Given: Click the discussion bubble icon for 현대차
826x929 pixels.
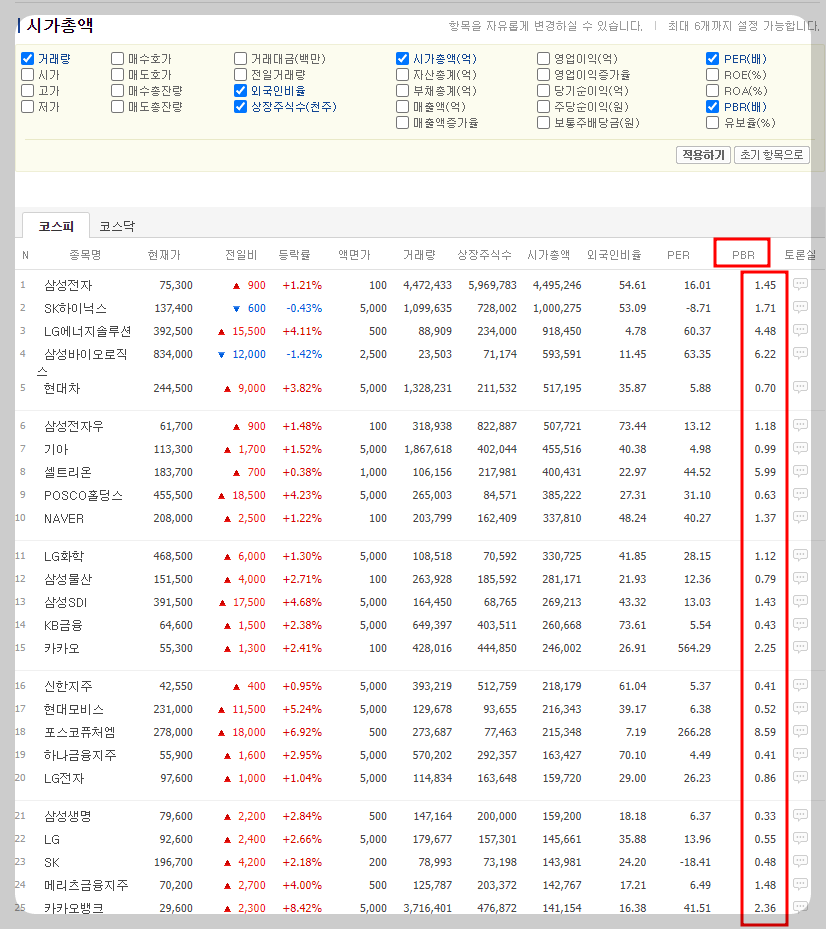Looking at the screenshot, I should coord(800,385).
